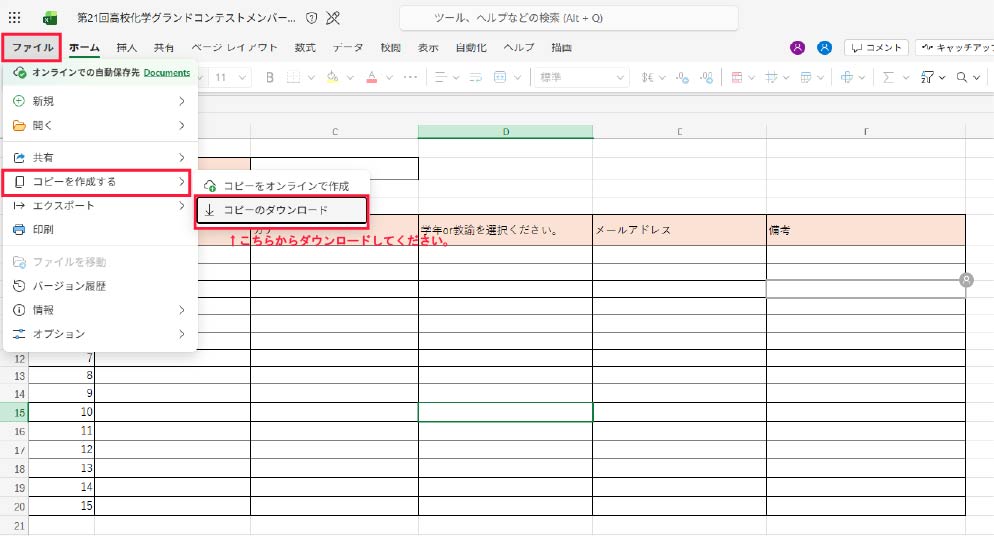994x536 pixels.
Task: Switch to the データ ribbon tab
Action: click(348, 48)
